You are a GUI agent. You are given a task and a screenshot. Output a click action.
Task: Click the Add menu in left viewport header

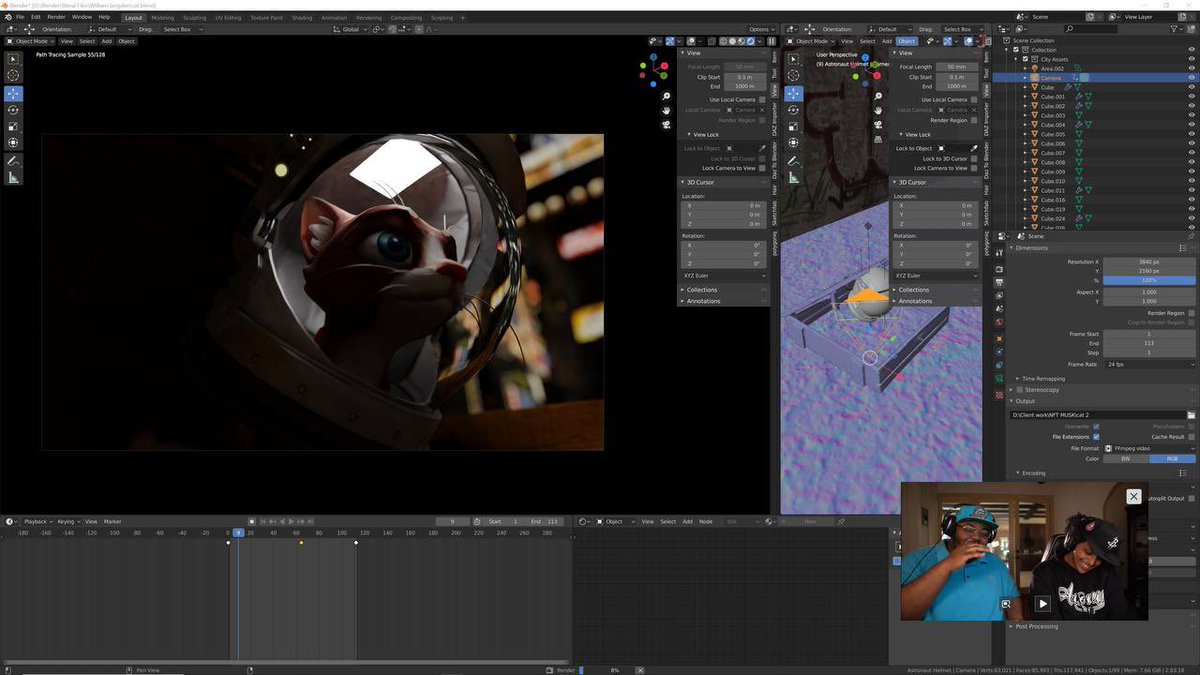pos(106,41)
